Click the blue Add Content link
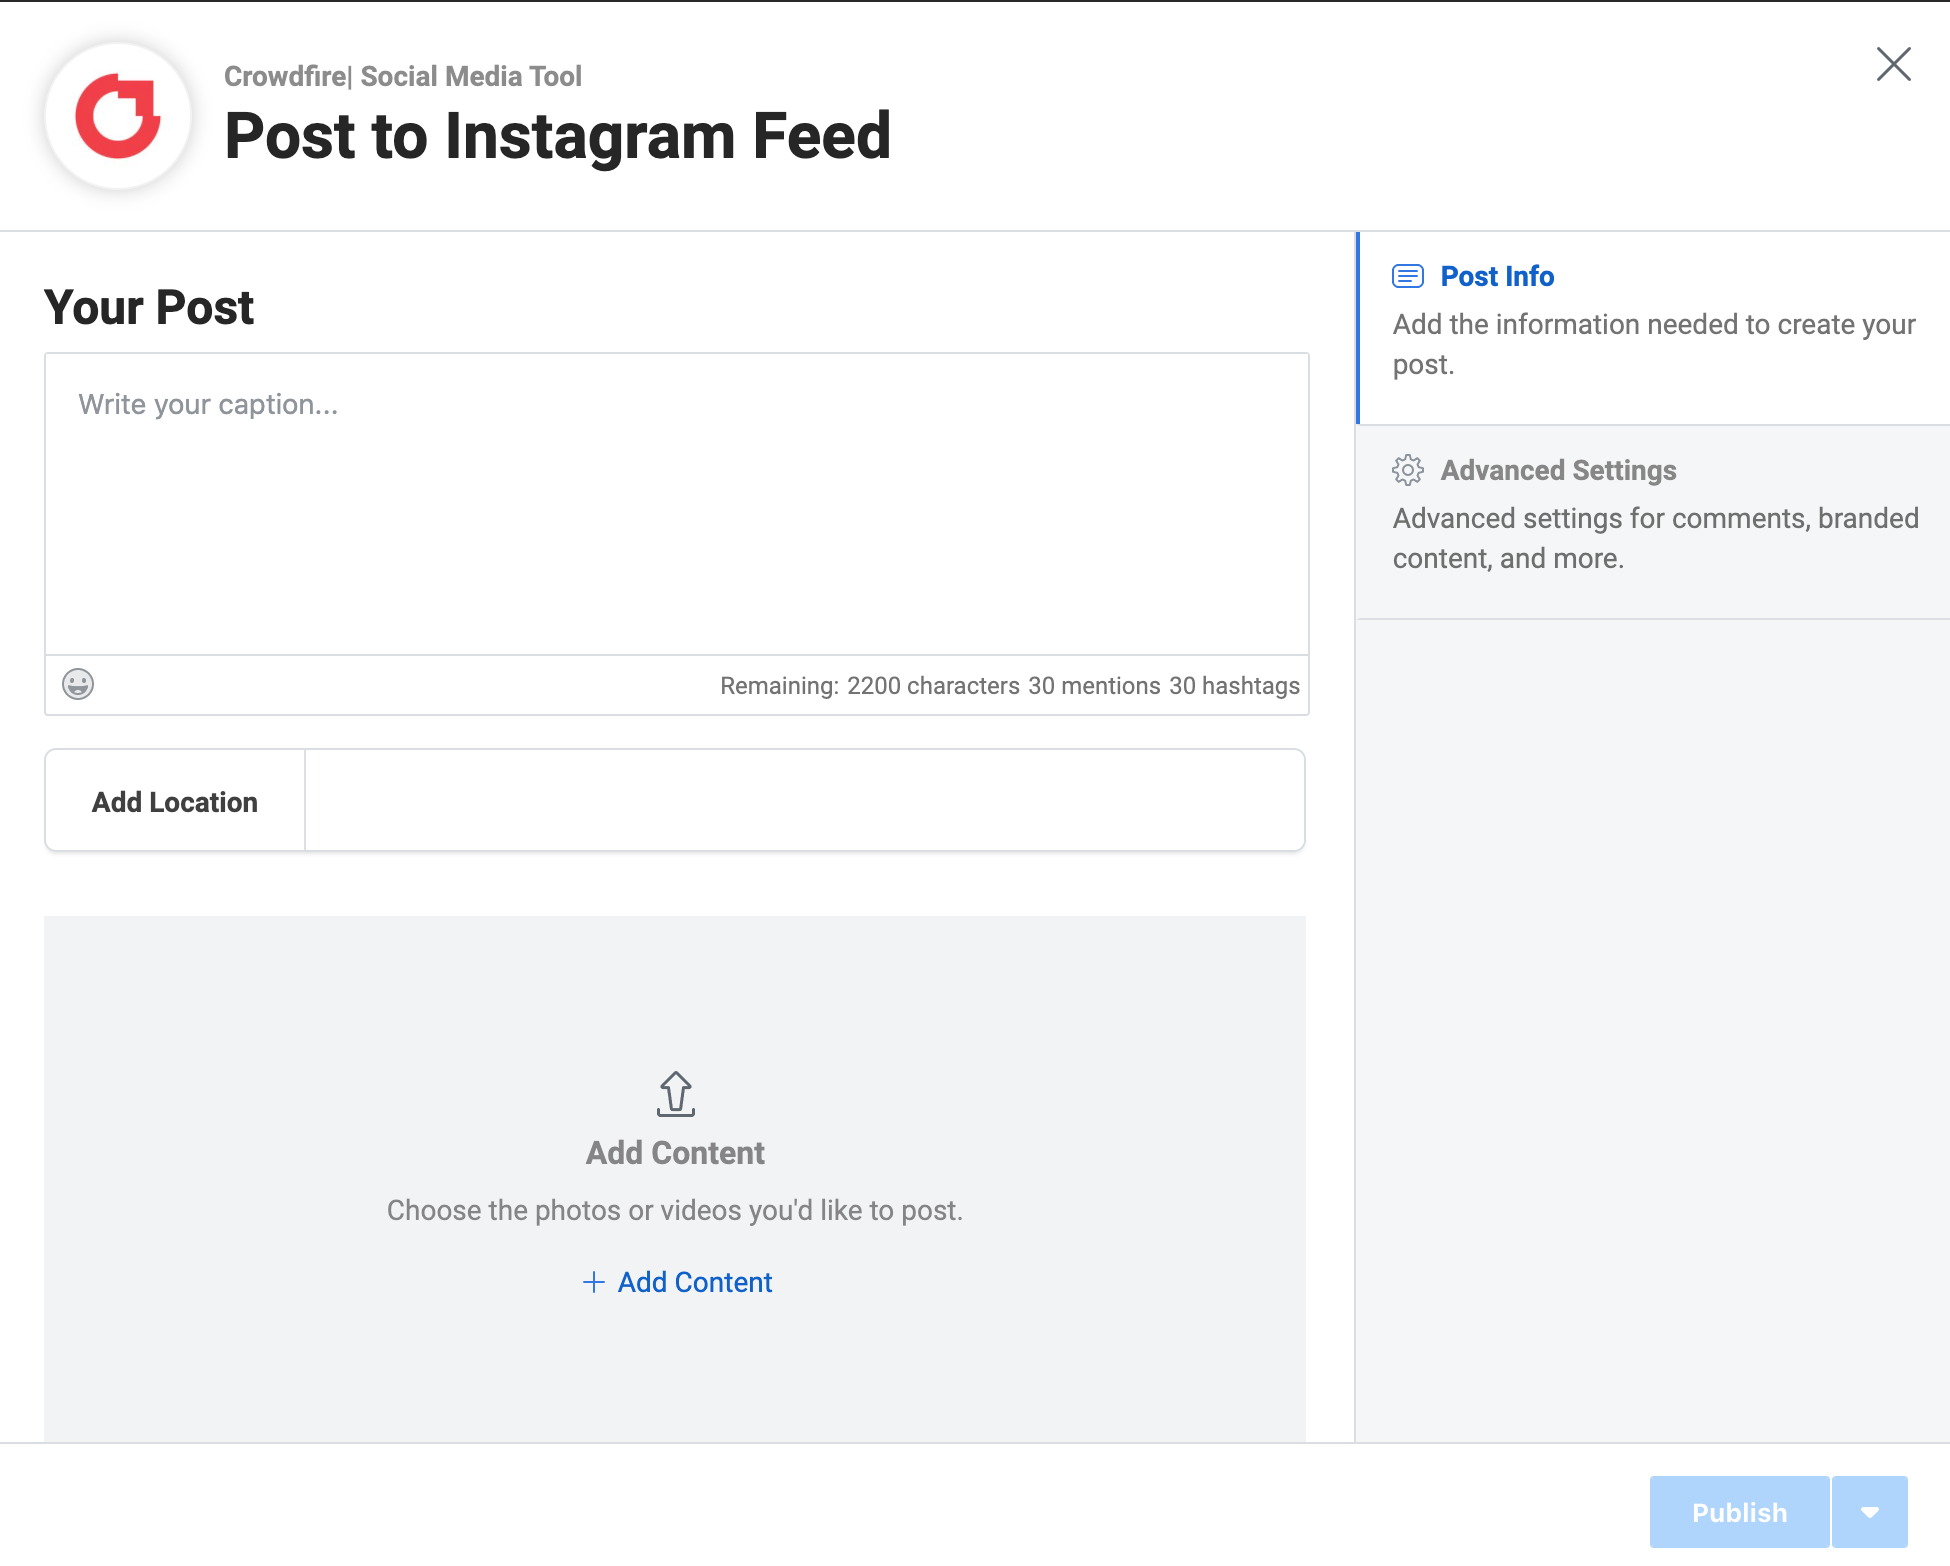This screenshot has height=1566, width=1950. (x=695, y=1282)
